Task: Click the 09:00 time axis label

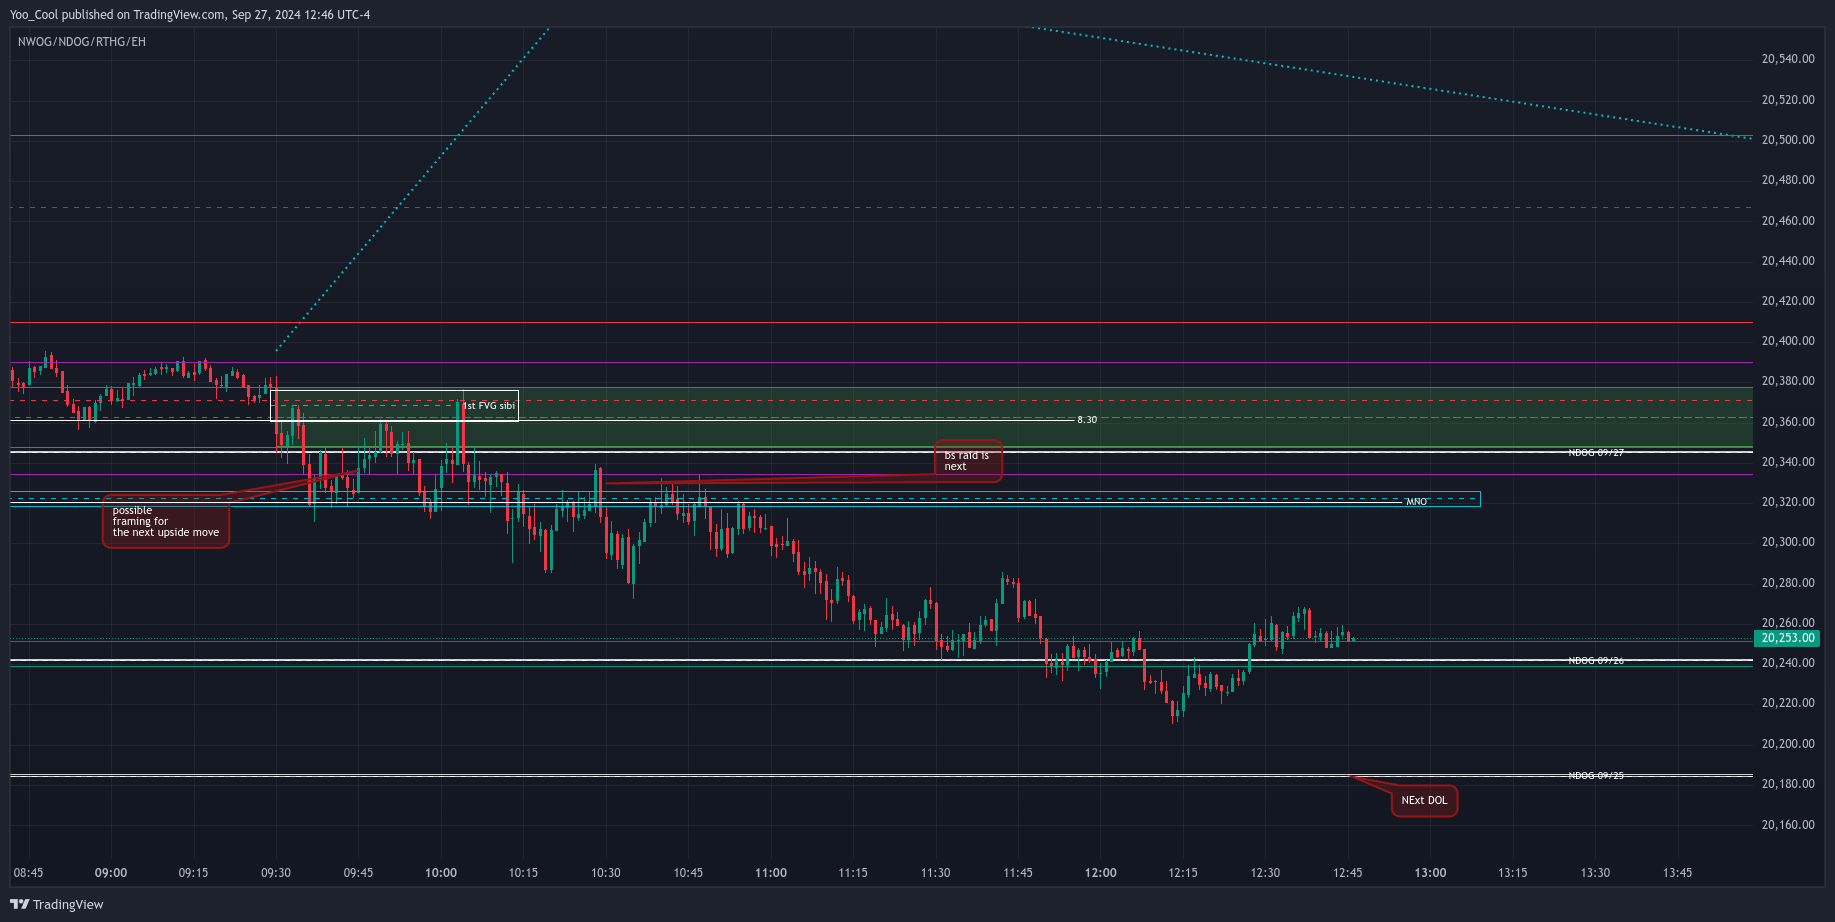Action: pyautogui.click(x=111, y=873)
